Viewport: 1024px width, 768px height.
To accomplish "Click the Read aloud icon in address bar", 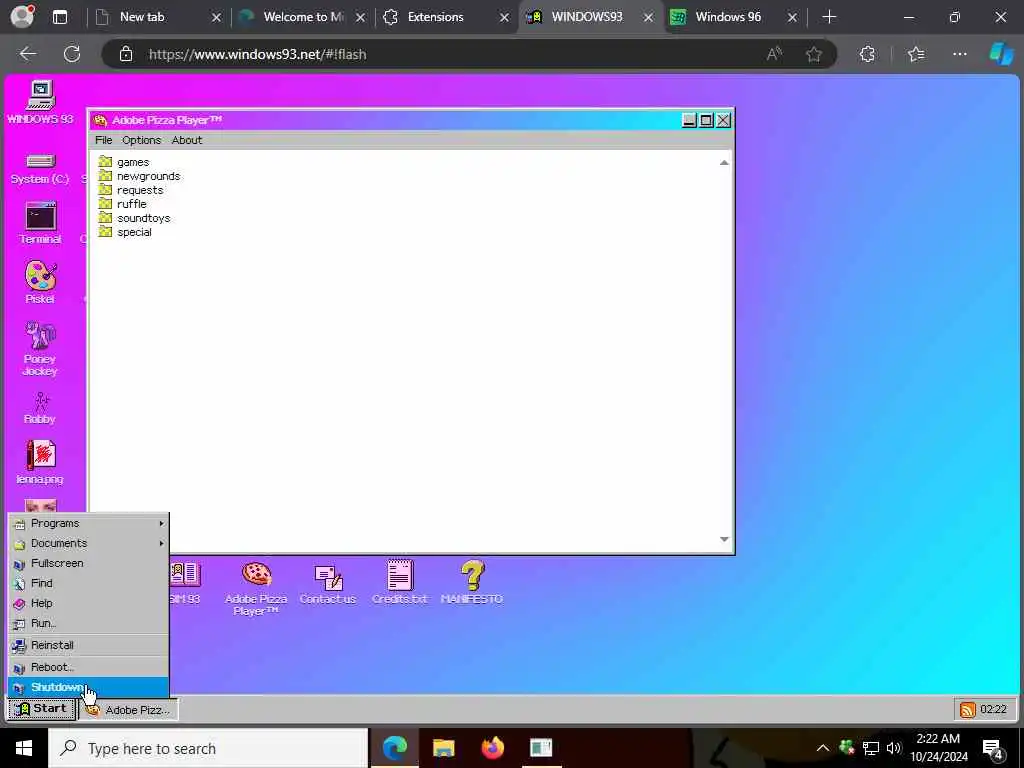I will click(774, 54).
